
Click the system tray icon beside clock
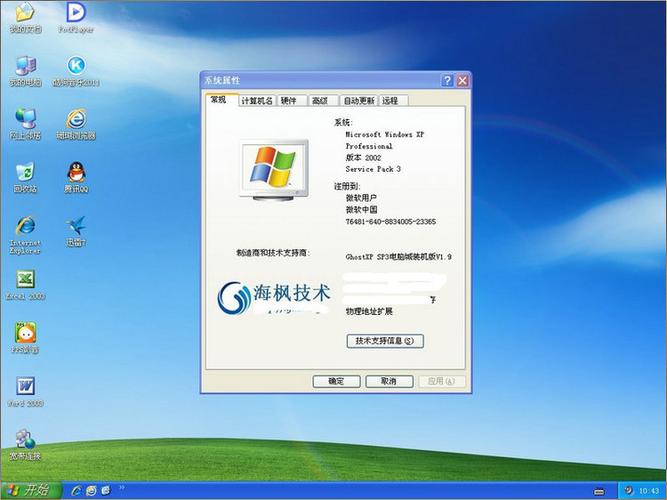(629, 491)
